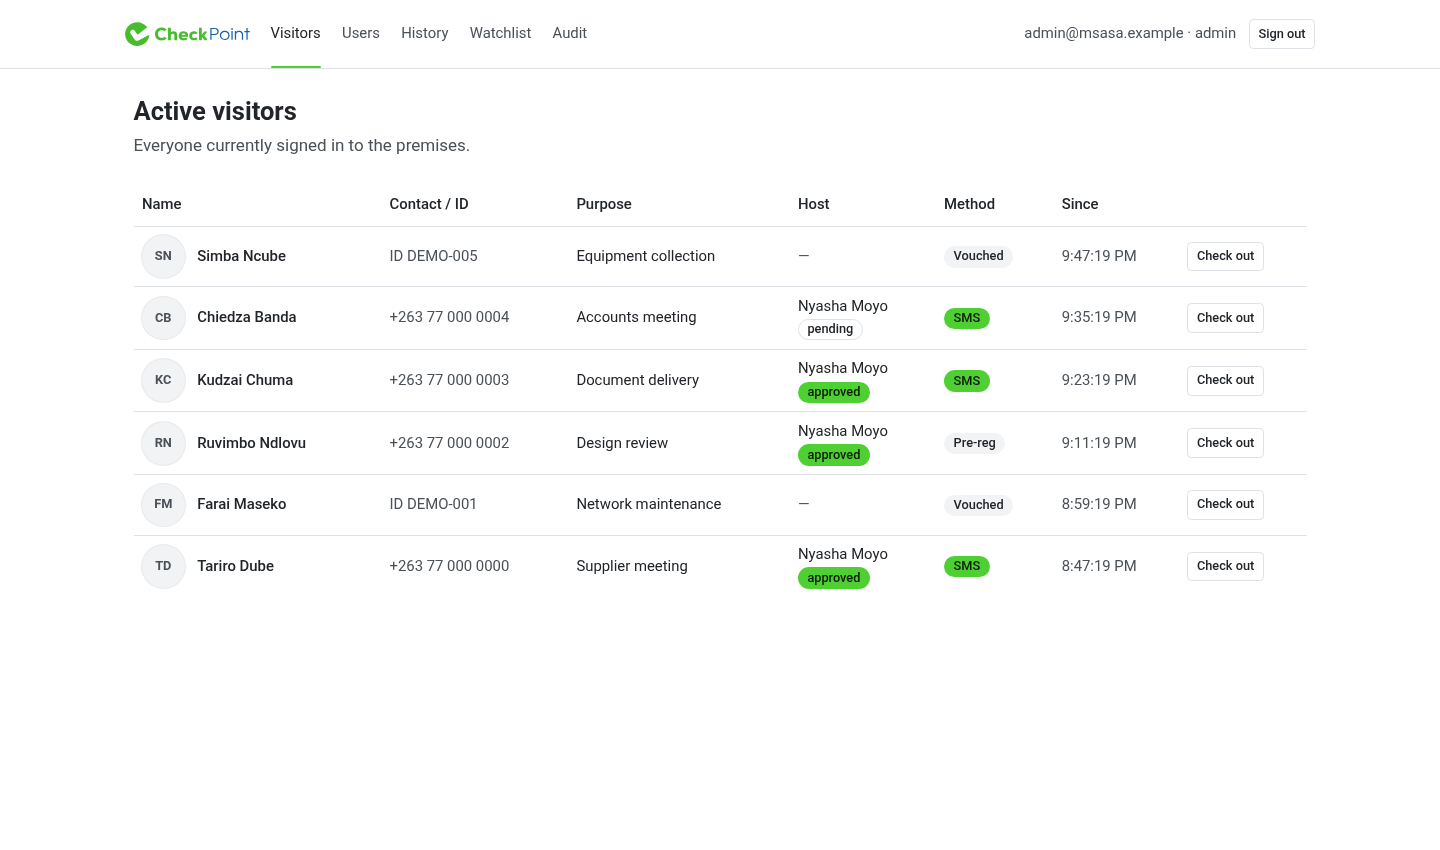Click the Since column header
The image size is (1440, 850).
1080,204
